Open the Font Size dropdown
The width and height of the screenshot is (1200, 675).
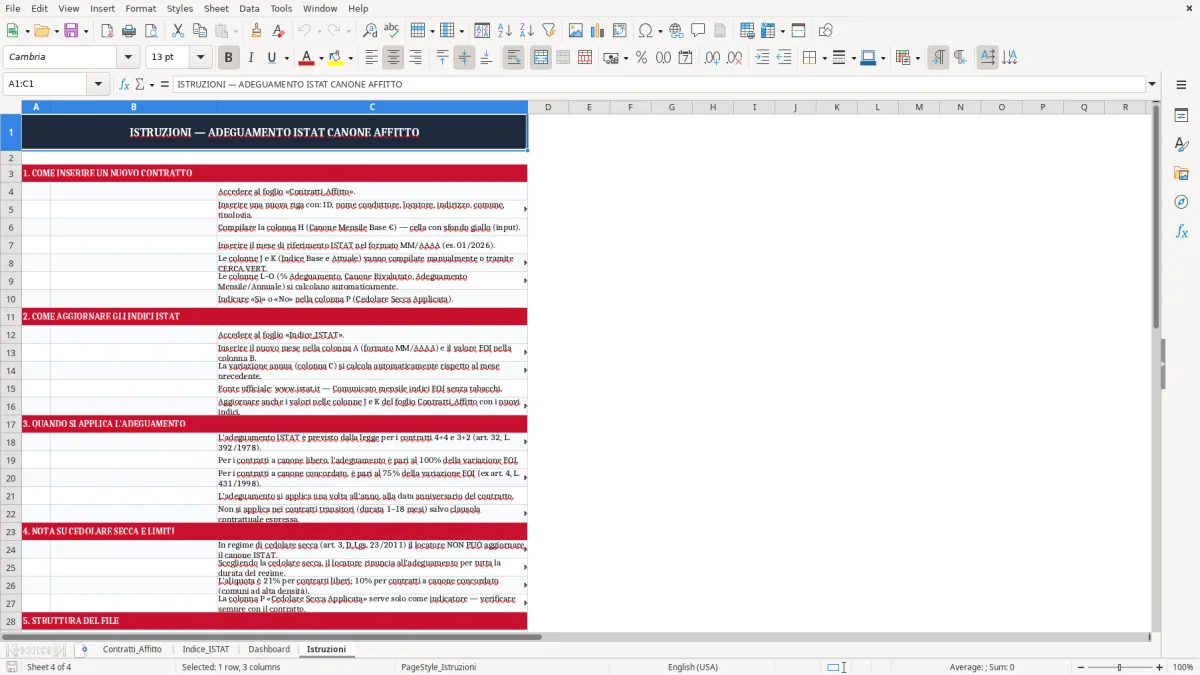(x=201, y=57)
